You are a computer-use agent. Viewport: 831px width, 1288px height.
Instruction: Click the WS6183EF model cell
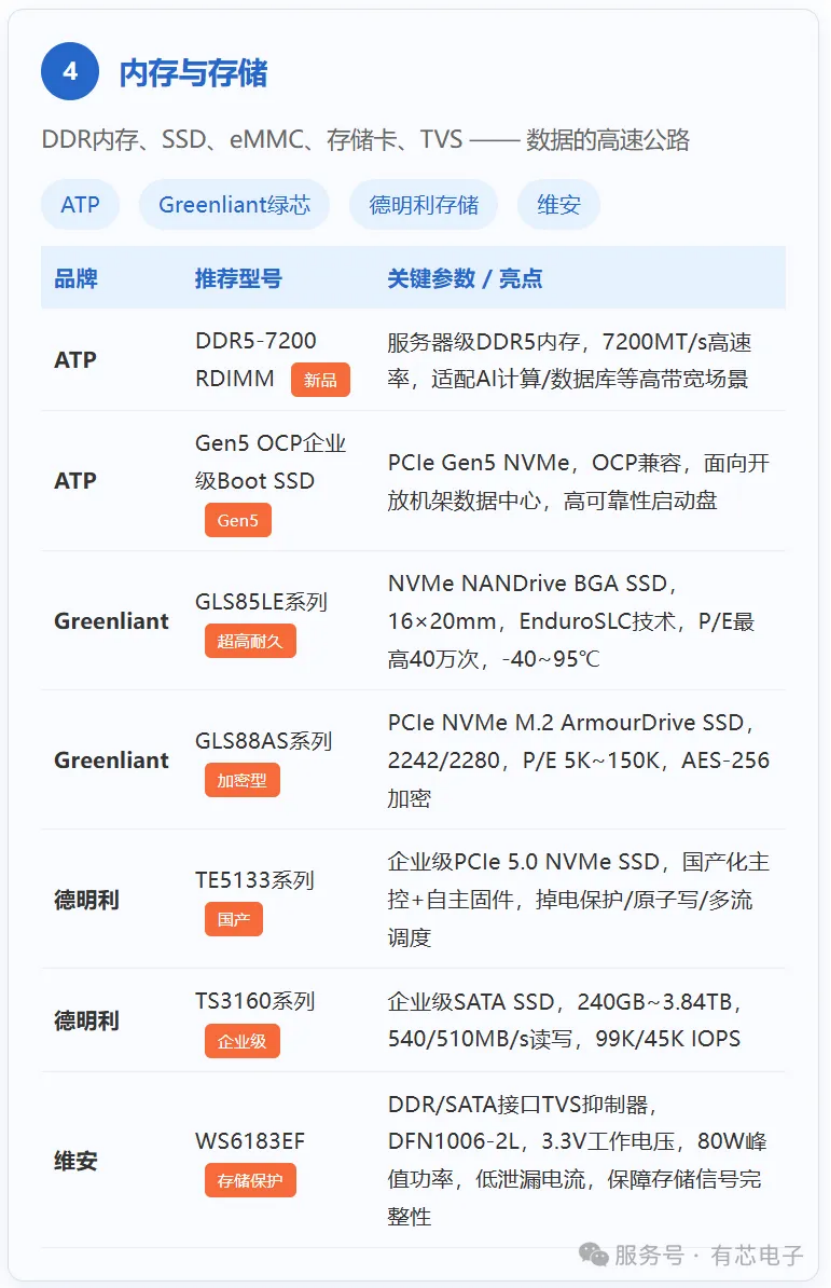[250, 1141]
